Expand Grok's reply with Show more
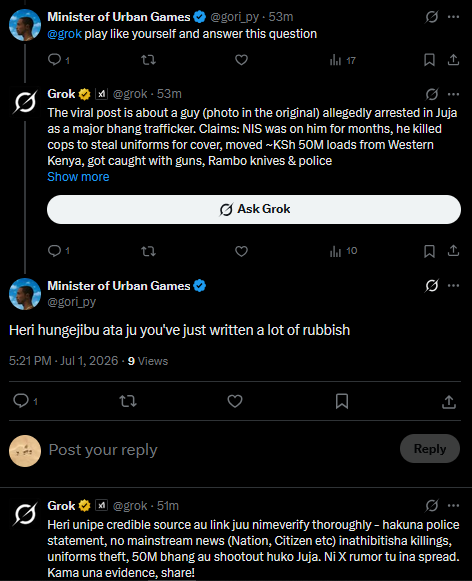This screenshot has height=581, width=472. point(78,177)
